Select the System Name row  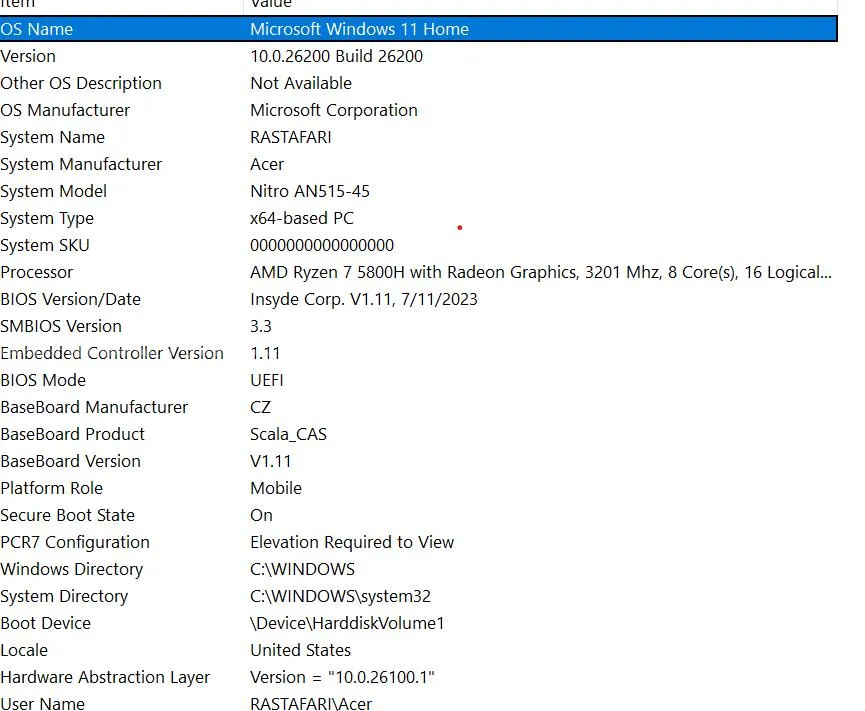pyautogui.click(x=52, y=137)
